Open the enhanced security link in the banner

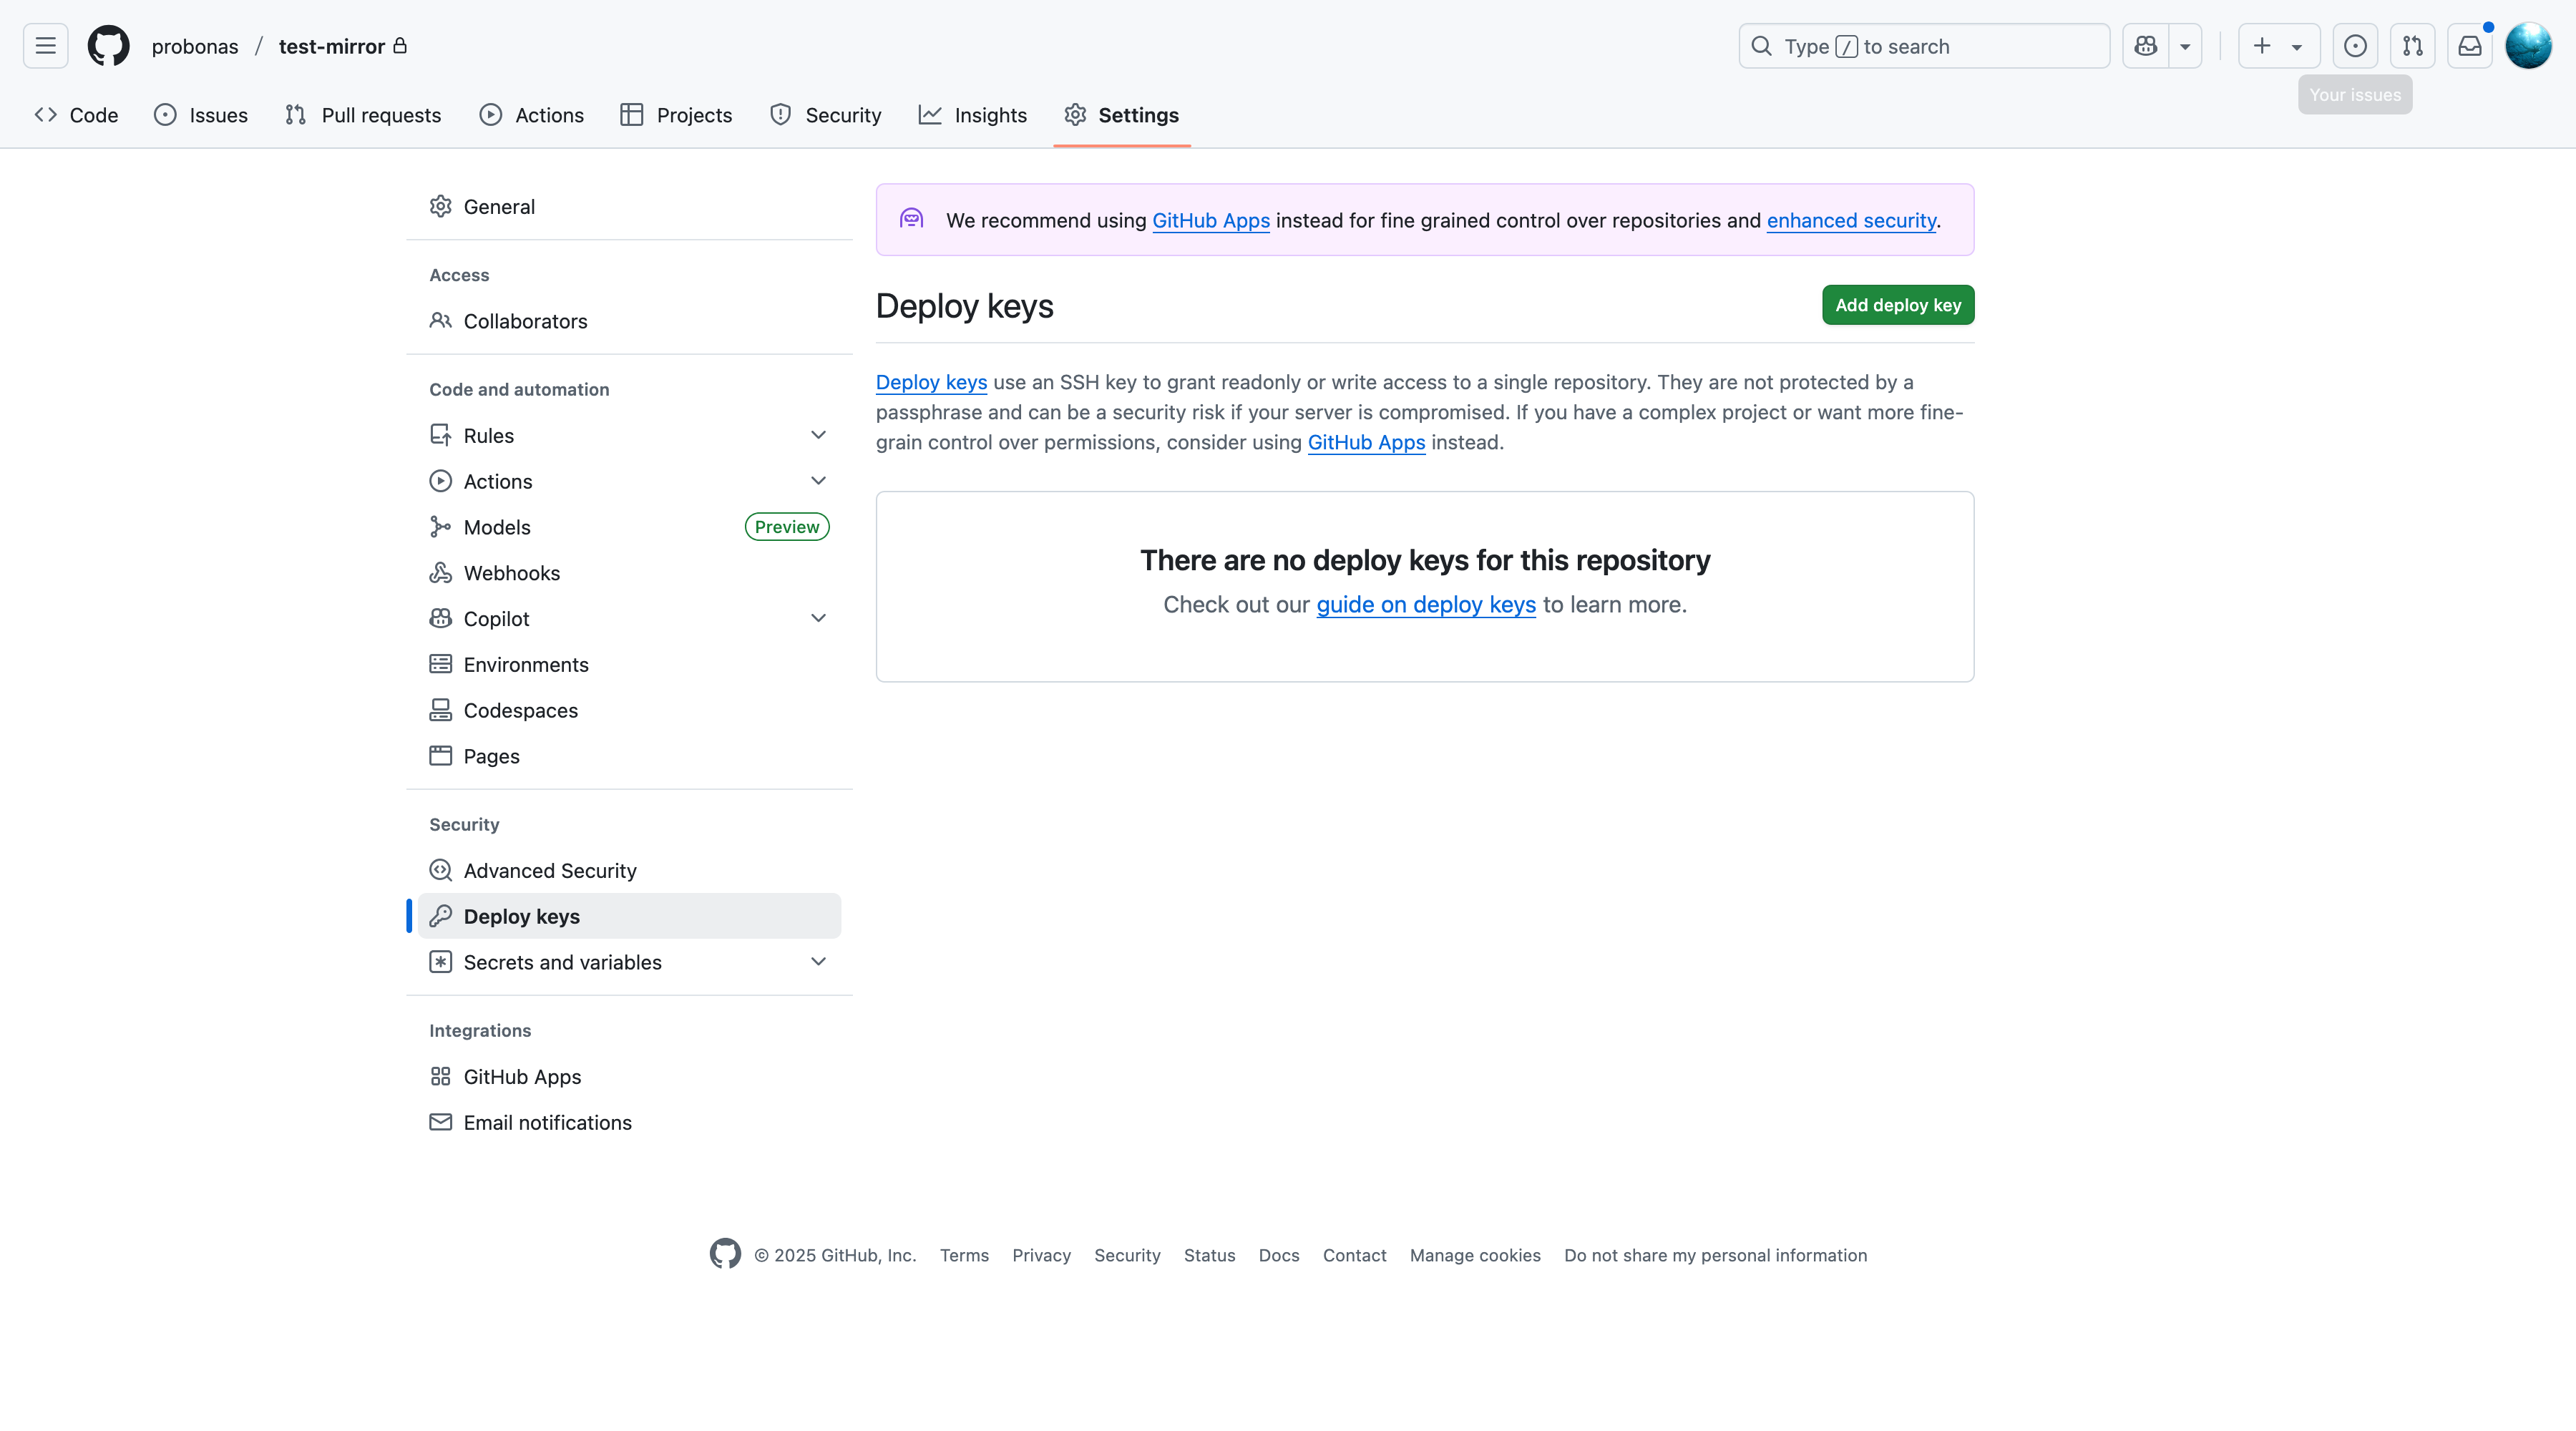[1850, 220]
